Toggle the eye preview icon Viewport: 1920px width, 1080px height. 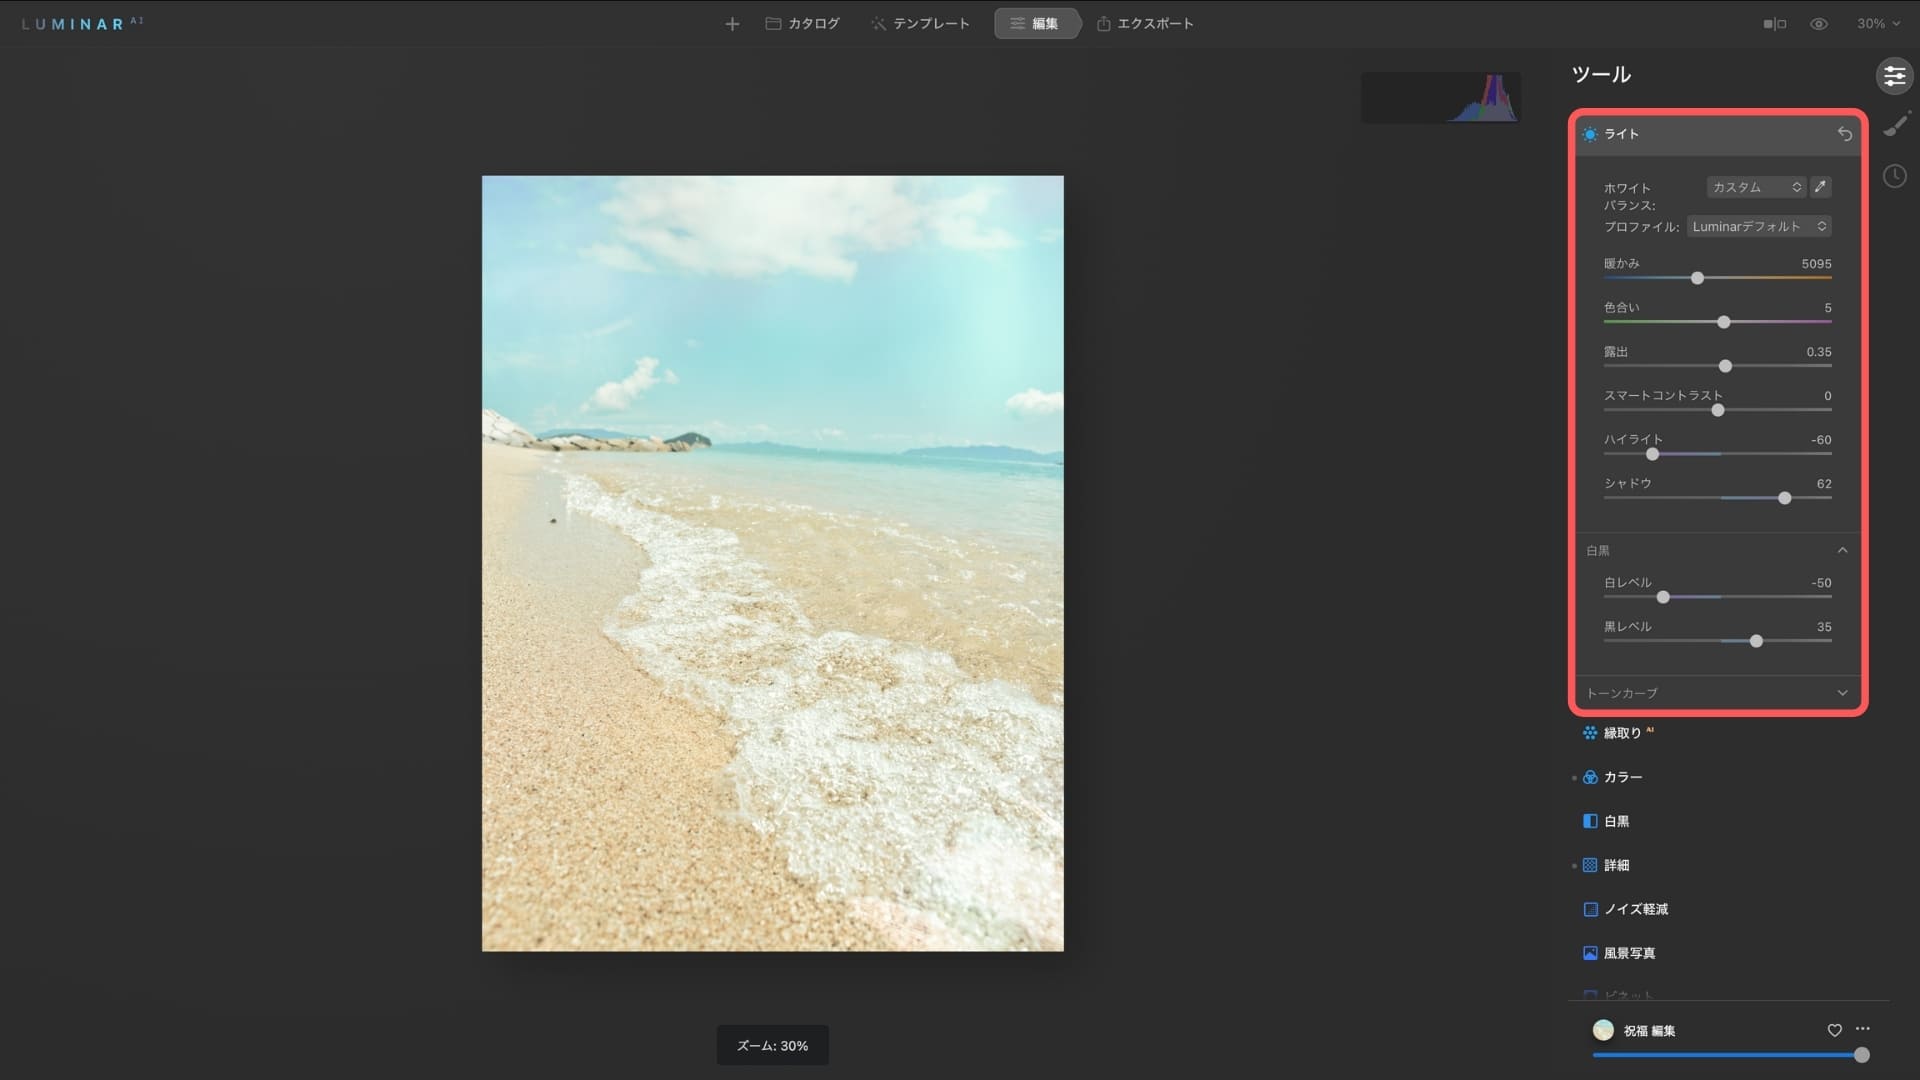click(1819, 24)
